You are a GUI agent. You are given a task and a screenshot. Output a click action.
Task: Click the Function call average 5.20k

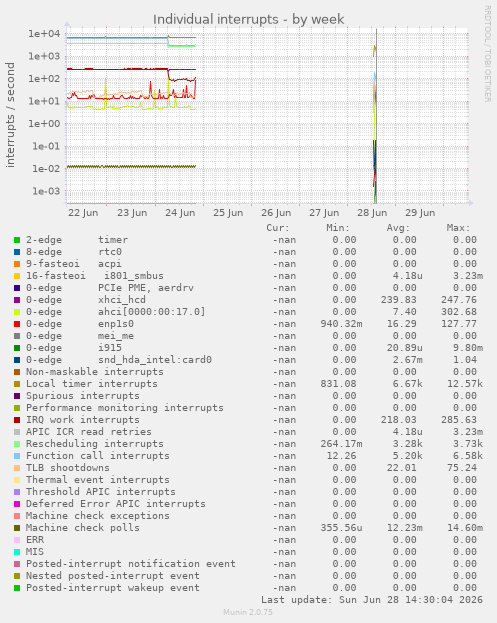(408, 456)
